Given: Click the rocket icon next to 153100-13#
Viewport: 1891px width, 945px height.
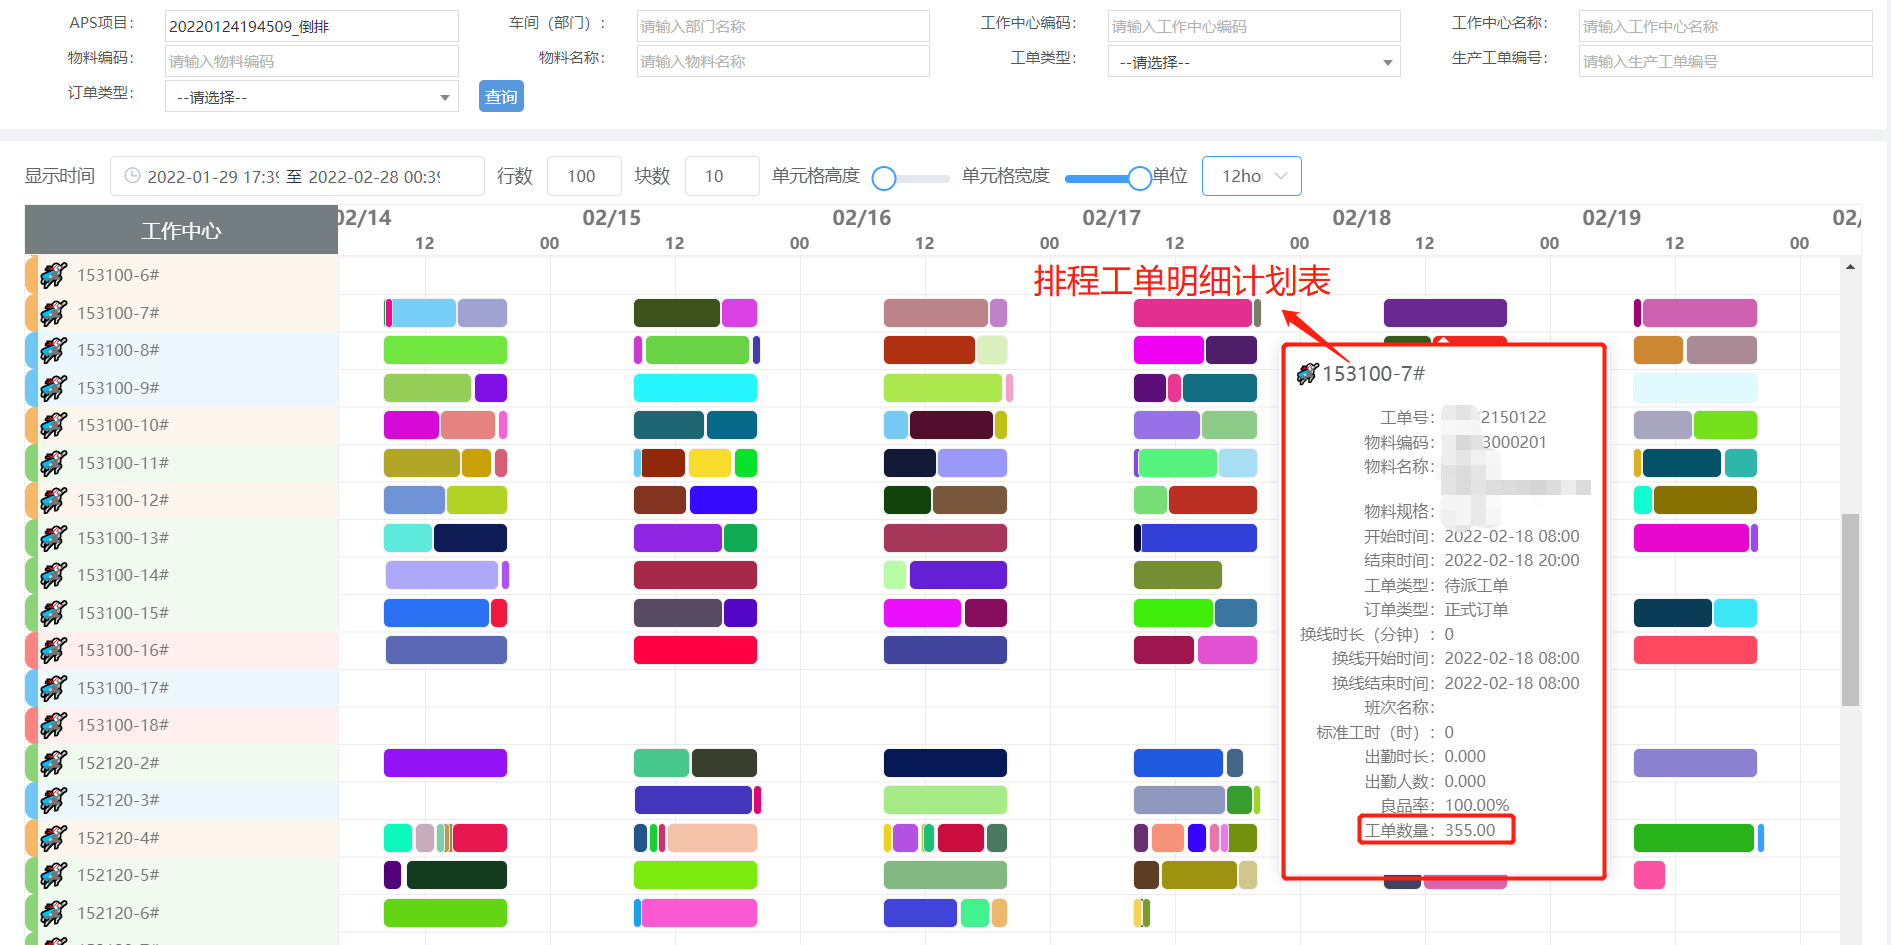Looking at the screenshot, I should click(53, 537).
